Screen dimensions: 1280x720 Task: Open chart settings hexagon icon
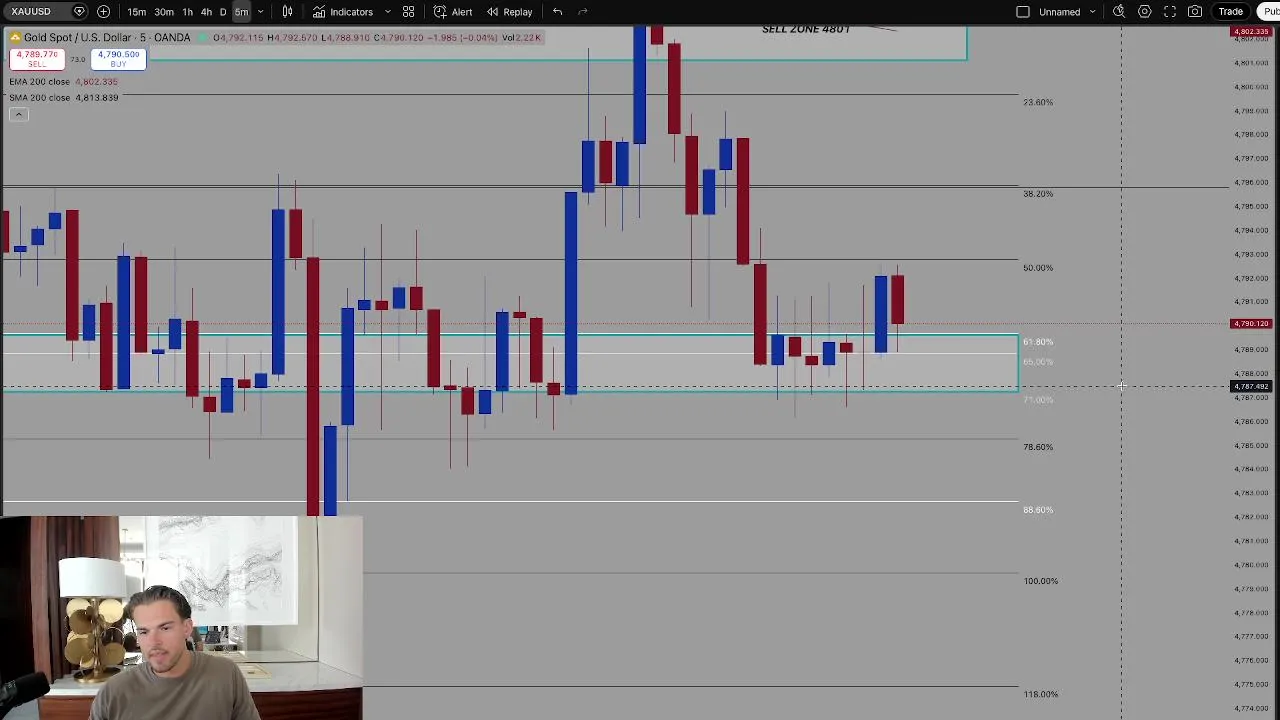point(1144,12)
